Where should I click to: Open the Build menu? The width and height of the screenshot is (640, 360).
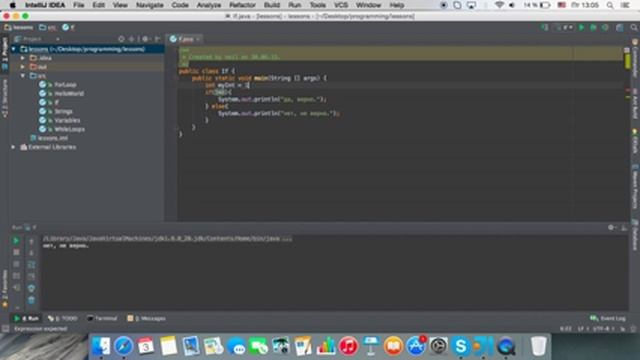(x=272, y=5)
